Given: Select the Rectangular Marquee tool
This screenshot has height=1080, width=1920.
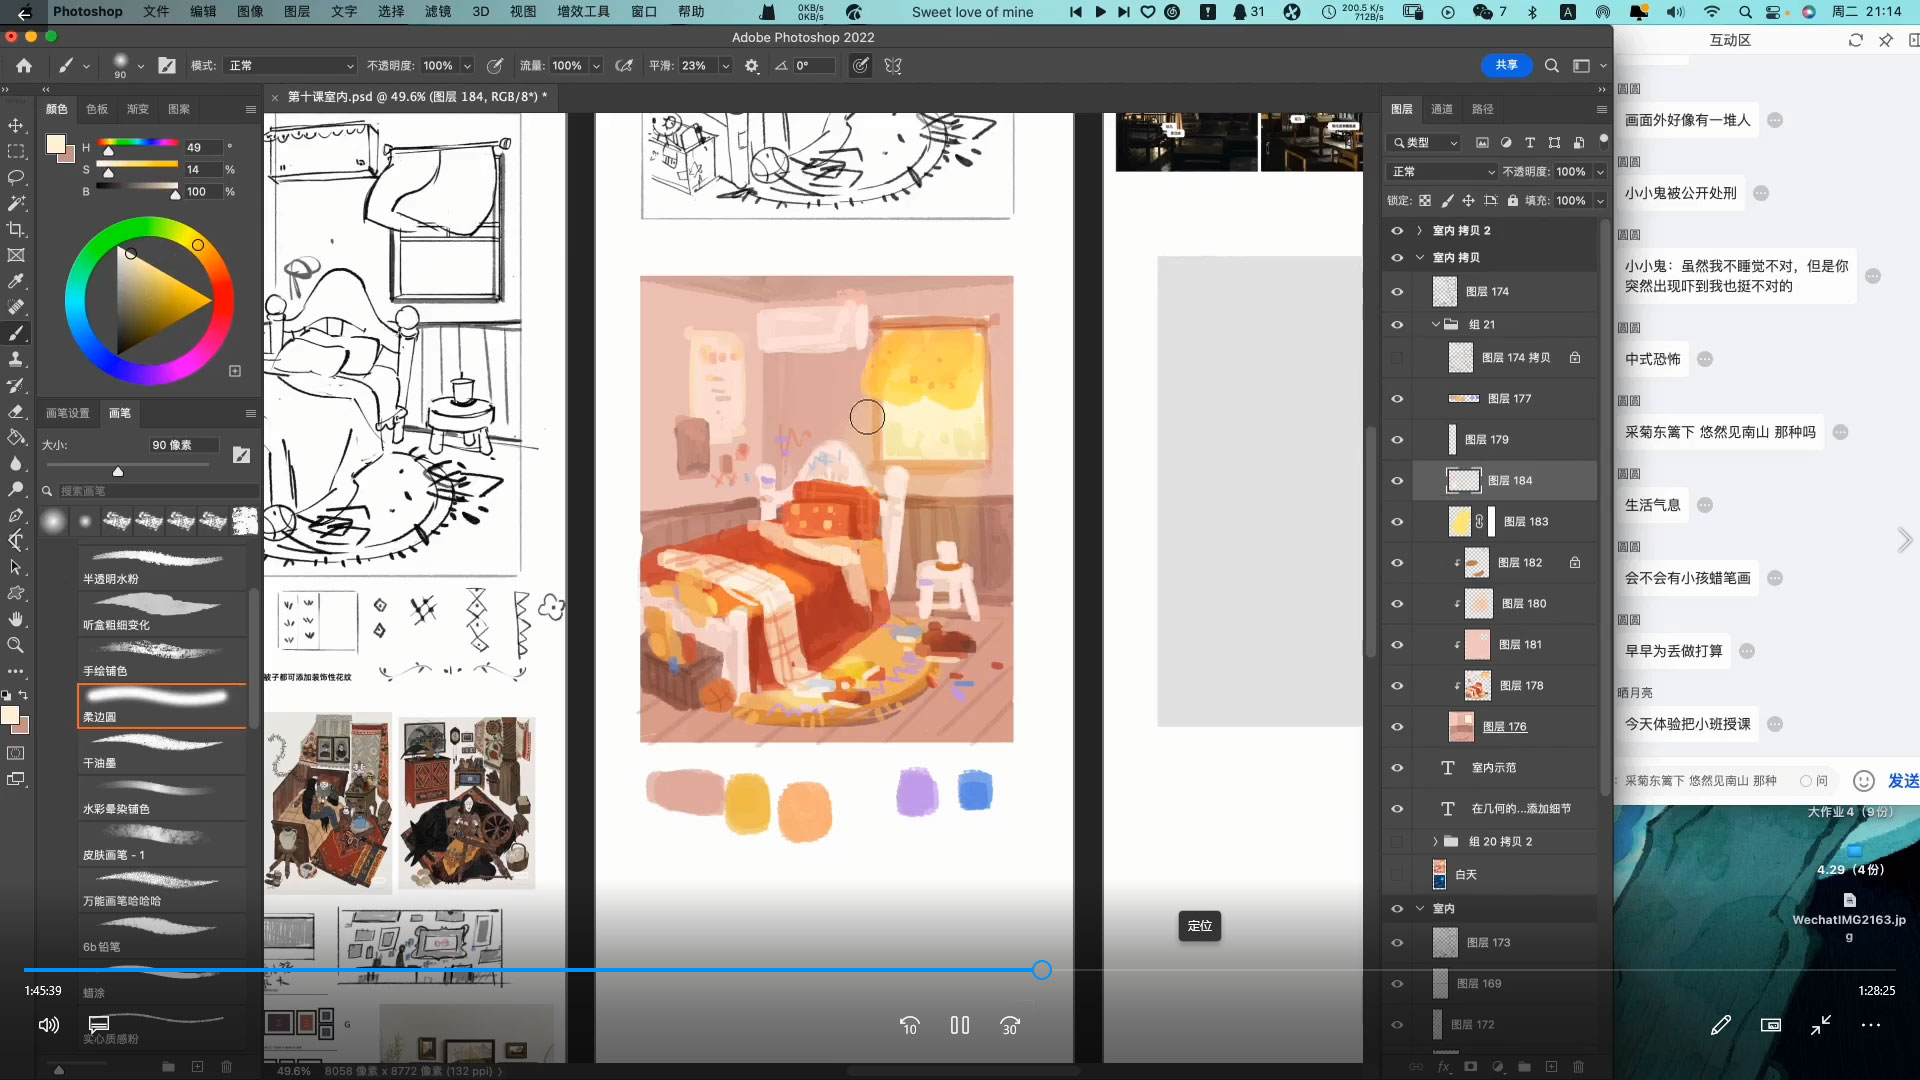Looking at the screenshot, I should [16, 151].
